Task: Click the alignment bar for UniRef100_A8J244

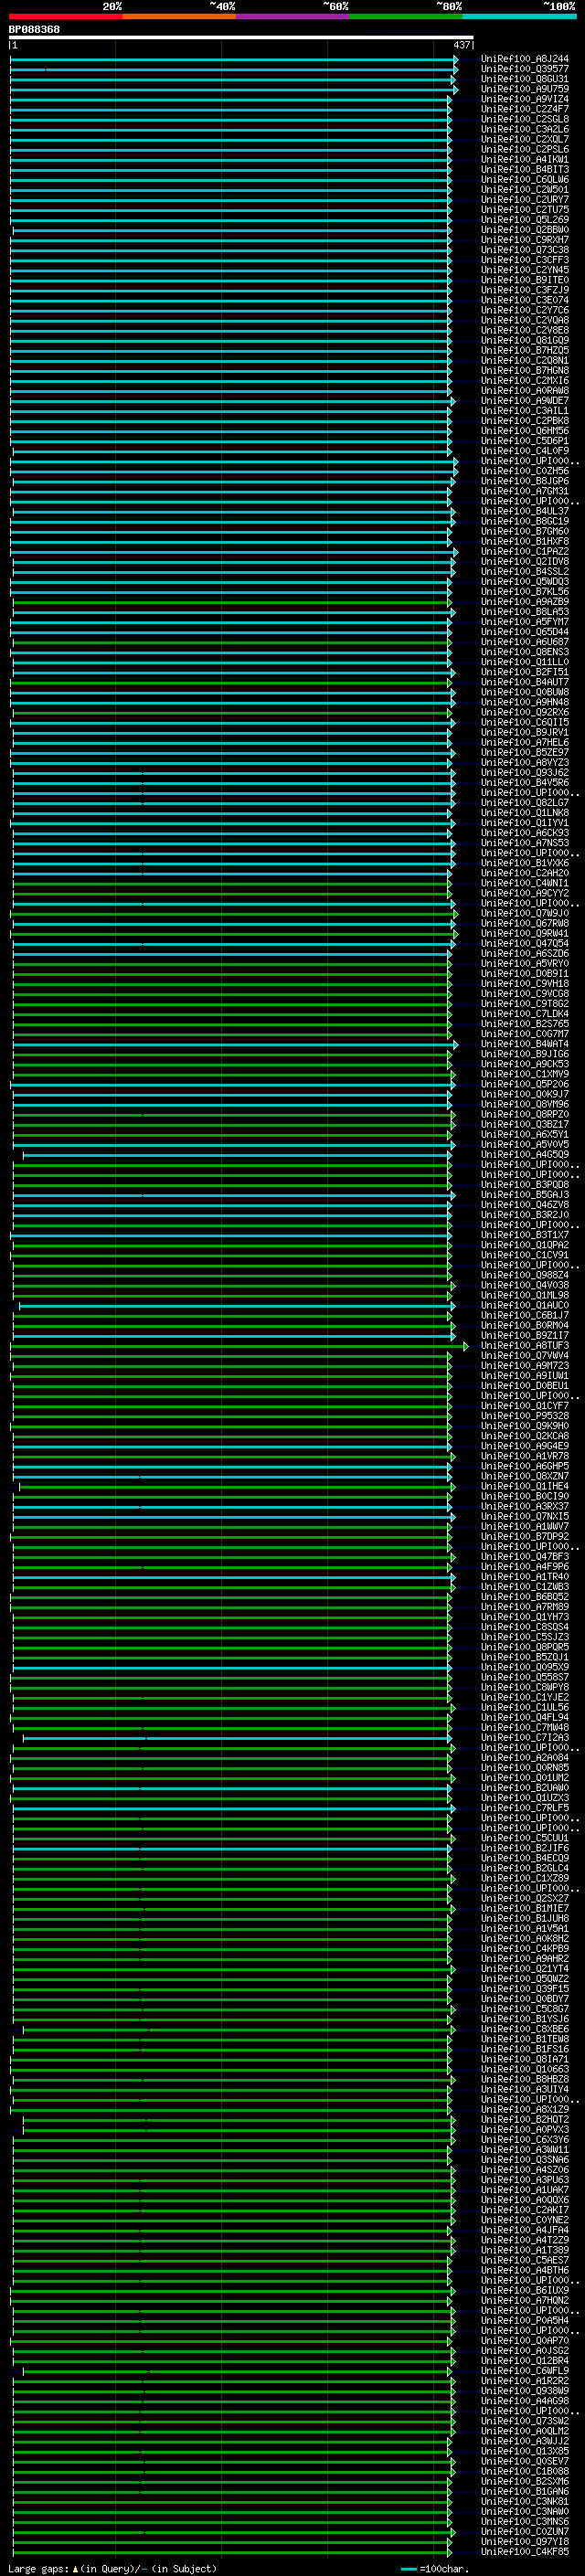Action: [230, 60]
